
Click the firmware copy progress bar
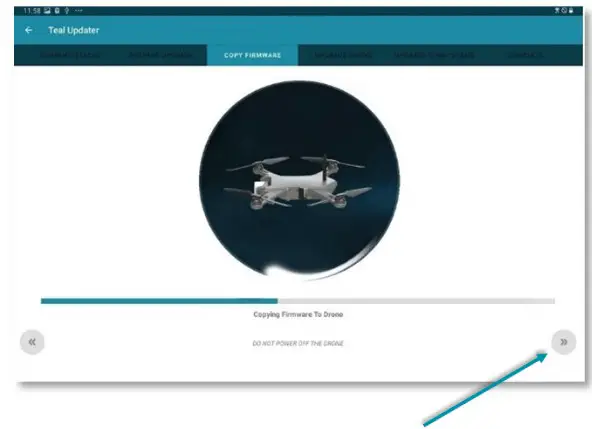[x=298, y=301]
